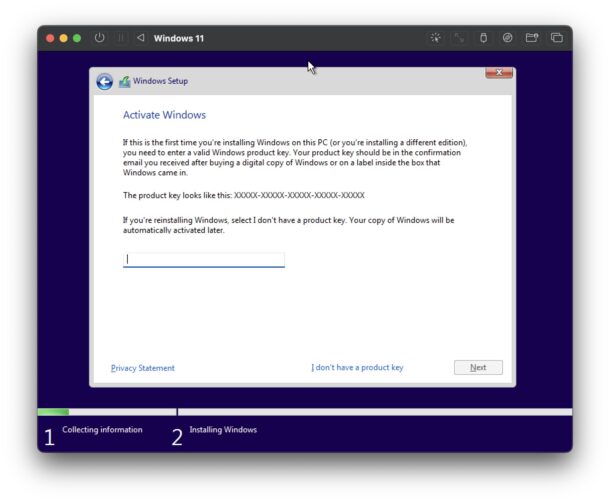Maximize the VM window with green button
This screenshot has height=502, width=610.
tap(77, 38)
